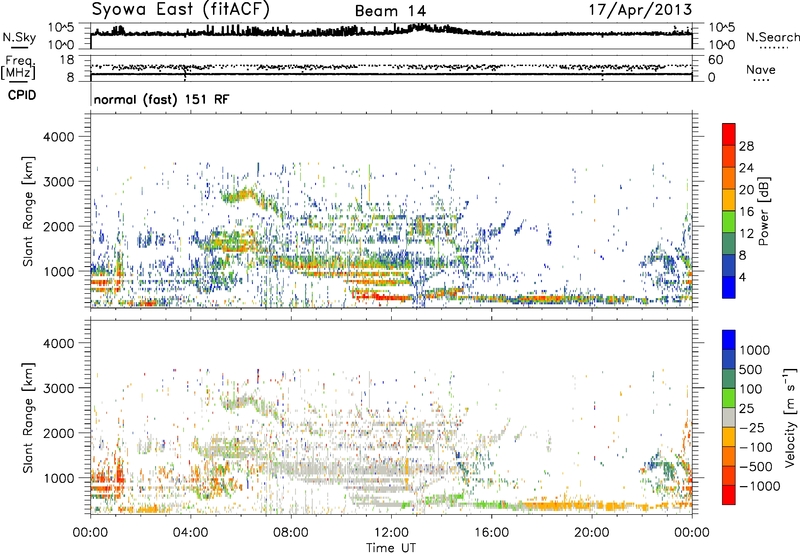The width and height of the screenshot is (800, 554).
Task: Click the '28' tick on Power colorbar
Action: 746,146
